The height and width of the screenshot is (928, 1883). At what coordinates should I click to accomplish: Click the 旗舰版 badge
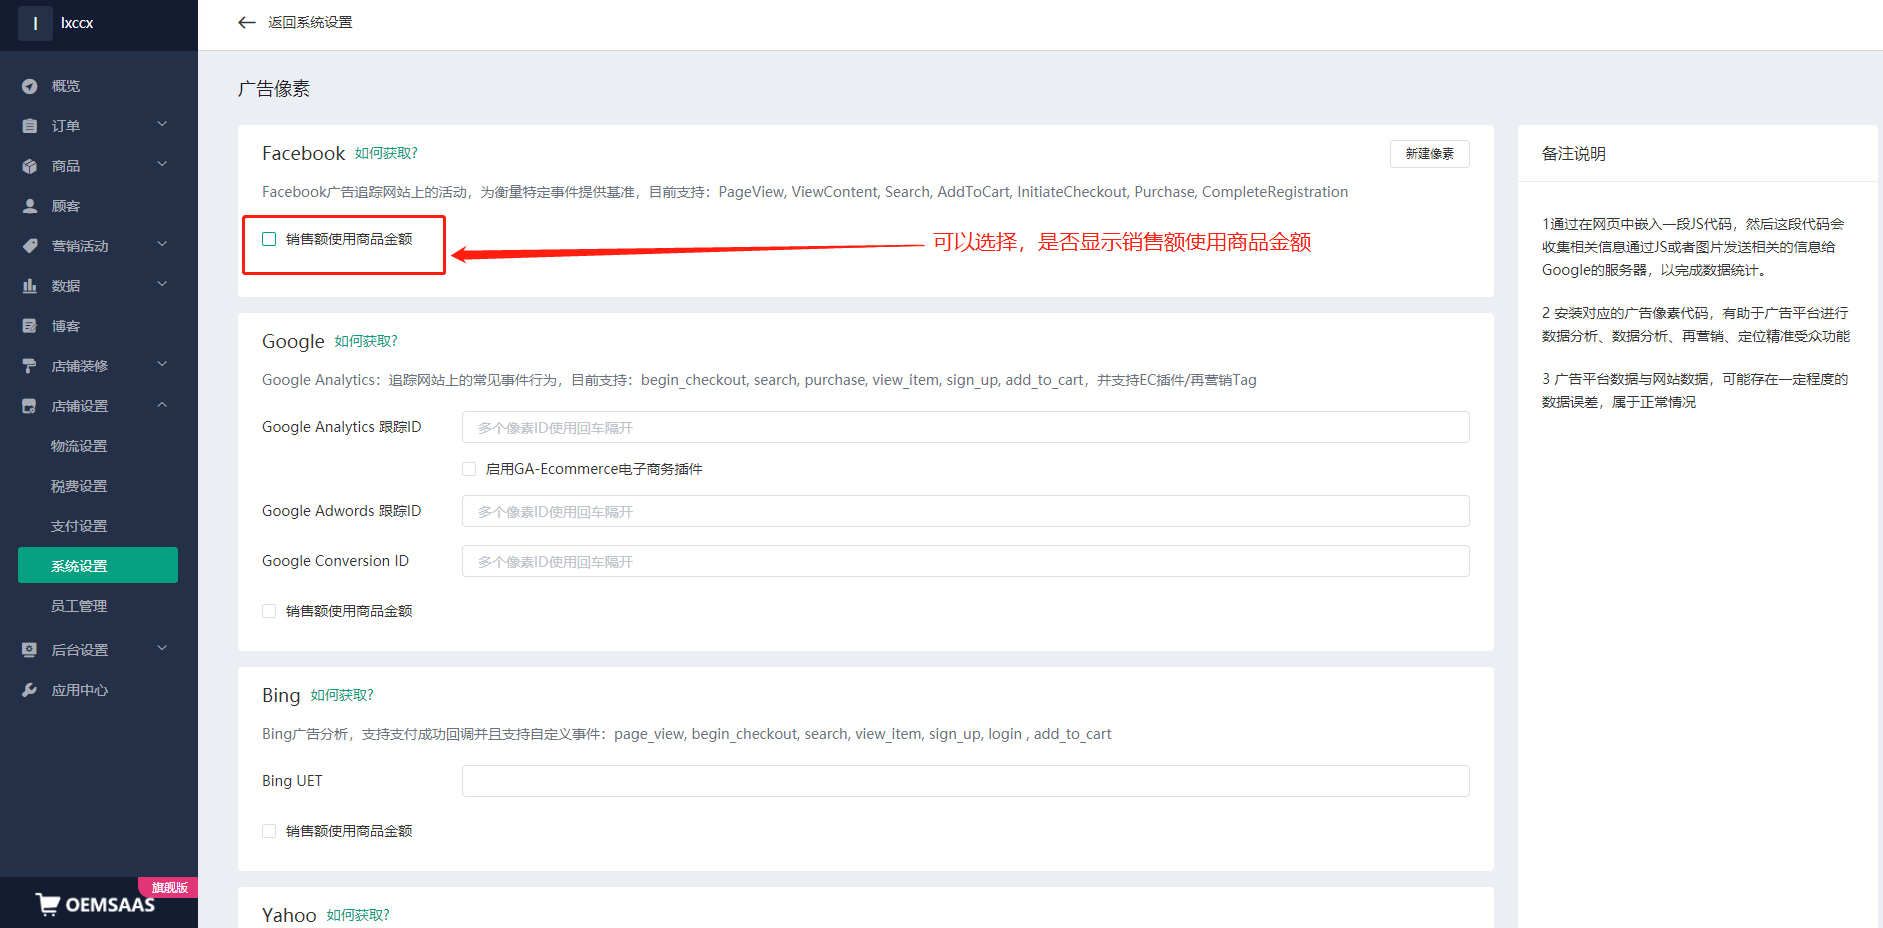coord(169,887)
